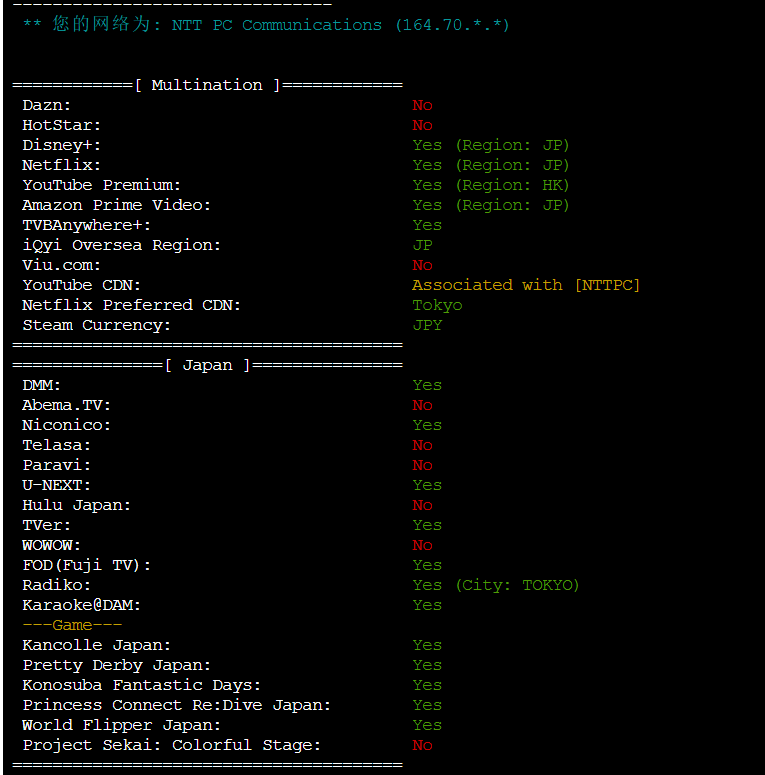Select the 'Yes' result for FOD(Fuji TV)
The width and height of the screenshot is (765, 775).
(x=427, y=565)
